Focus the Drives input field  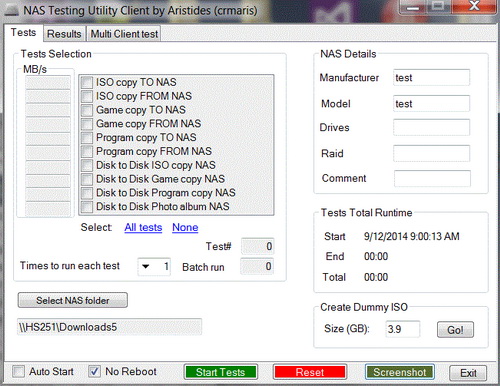coord(431,127)
